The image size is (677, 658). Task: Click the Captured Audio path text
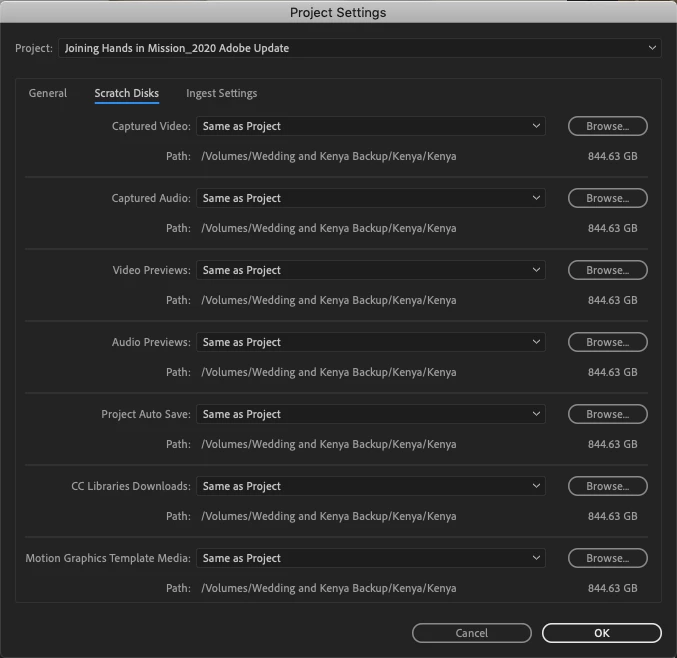coord(329,228)
